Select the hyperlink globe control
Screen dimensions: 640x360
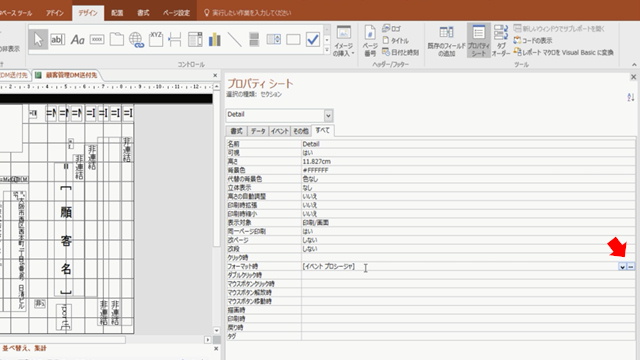coord(136,40)
